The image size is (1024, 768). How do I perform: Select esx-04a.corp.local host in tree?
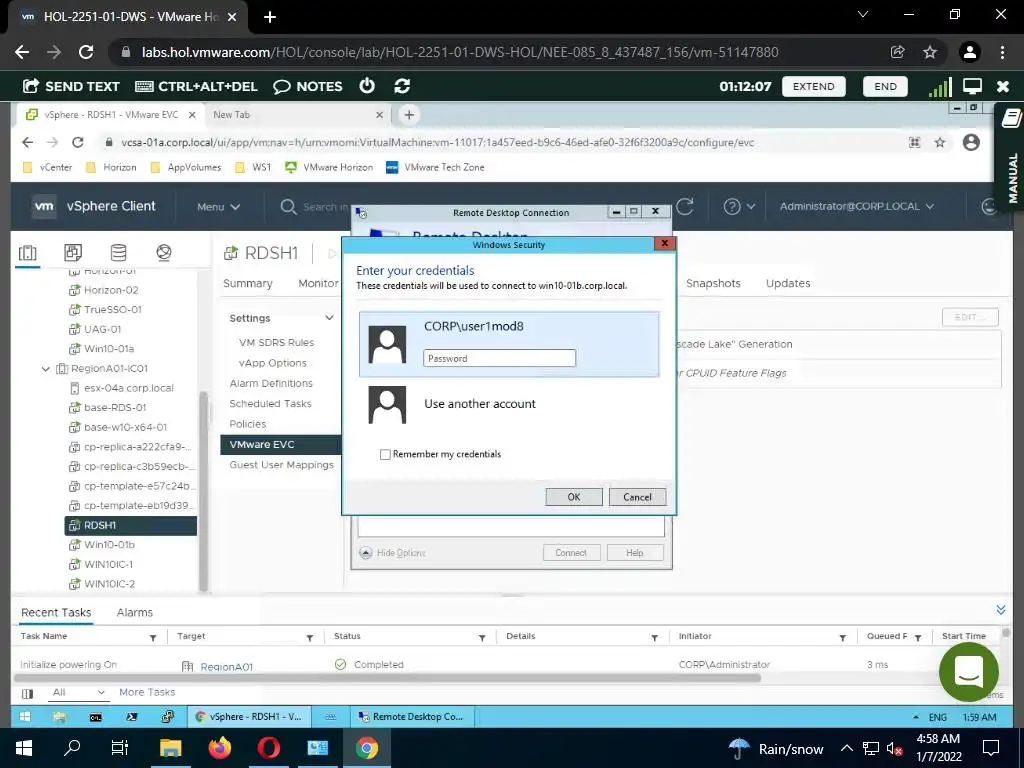(x=129, y=388)
